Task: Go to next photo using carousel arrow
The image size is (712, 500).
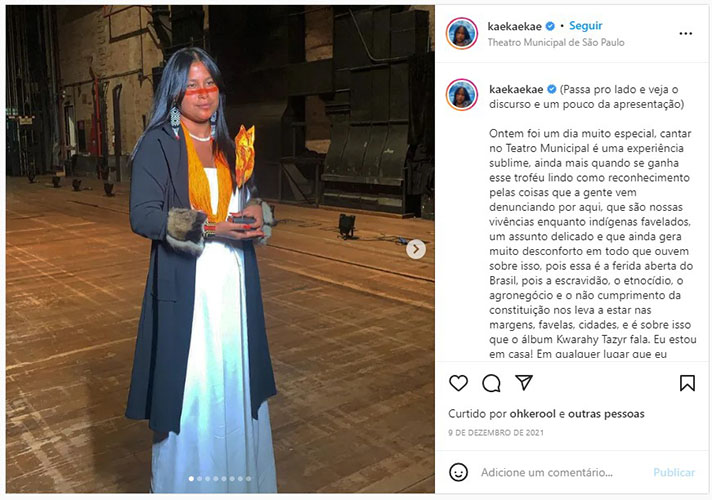Action: click(x=415, y=249)
